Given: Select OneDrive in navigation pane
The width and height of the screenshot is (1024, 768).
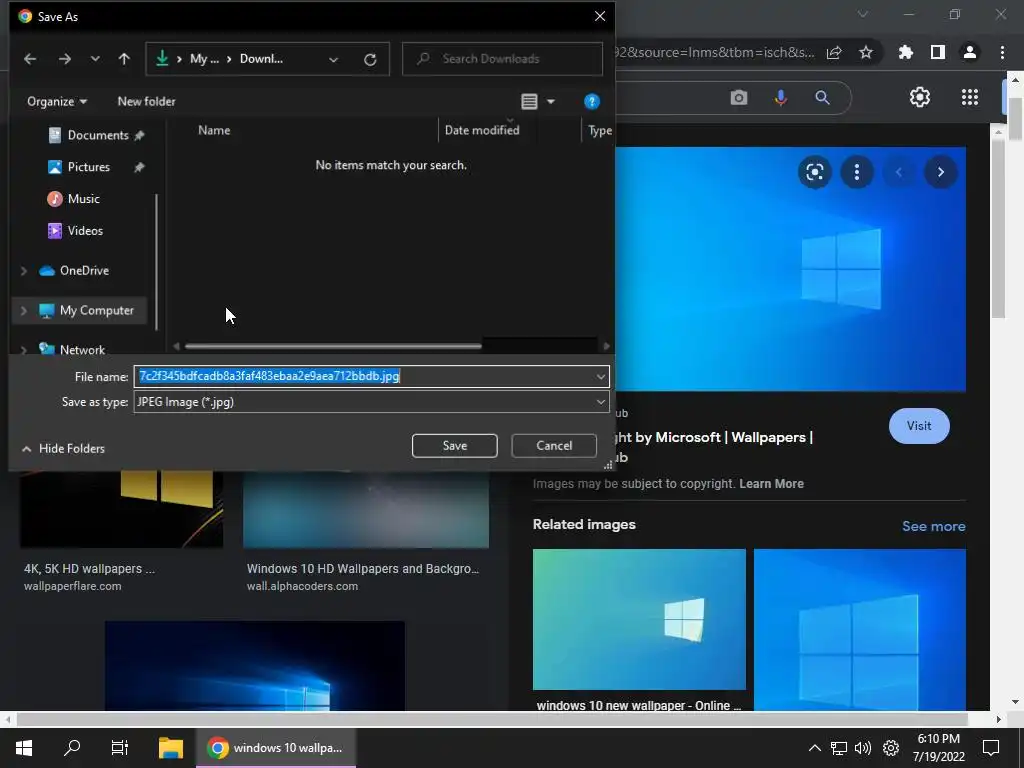Looking at the screenshot, I should 84,270.
